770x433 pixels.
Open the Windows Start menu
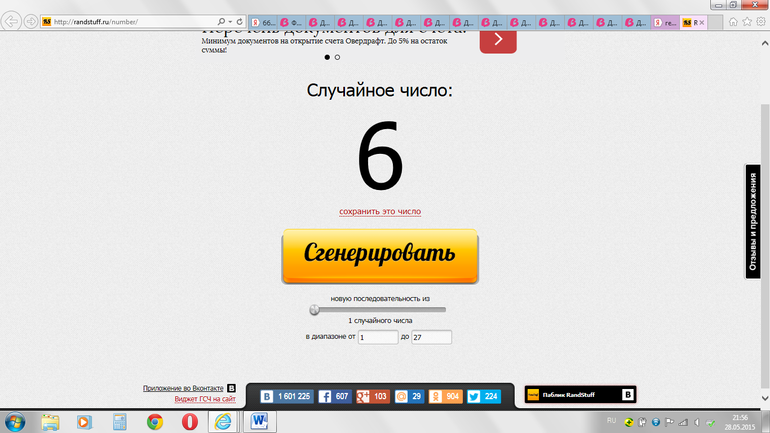click(x=15, y=422)
